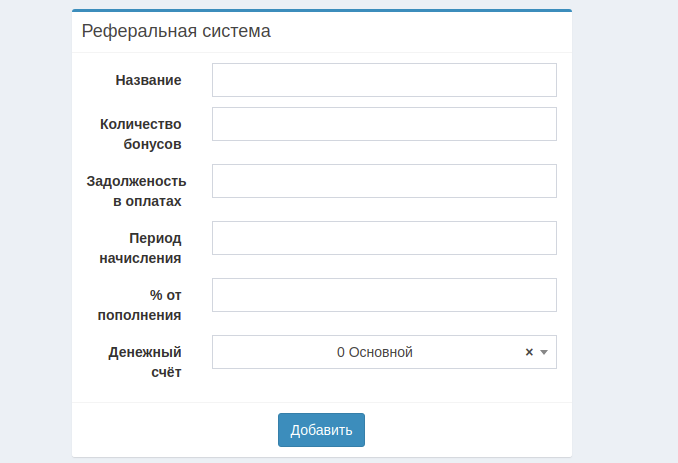Click the footer area right of Добавить
This screenshot has width=678, height=463.
(x=470, y=430)
